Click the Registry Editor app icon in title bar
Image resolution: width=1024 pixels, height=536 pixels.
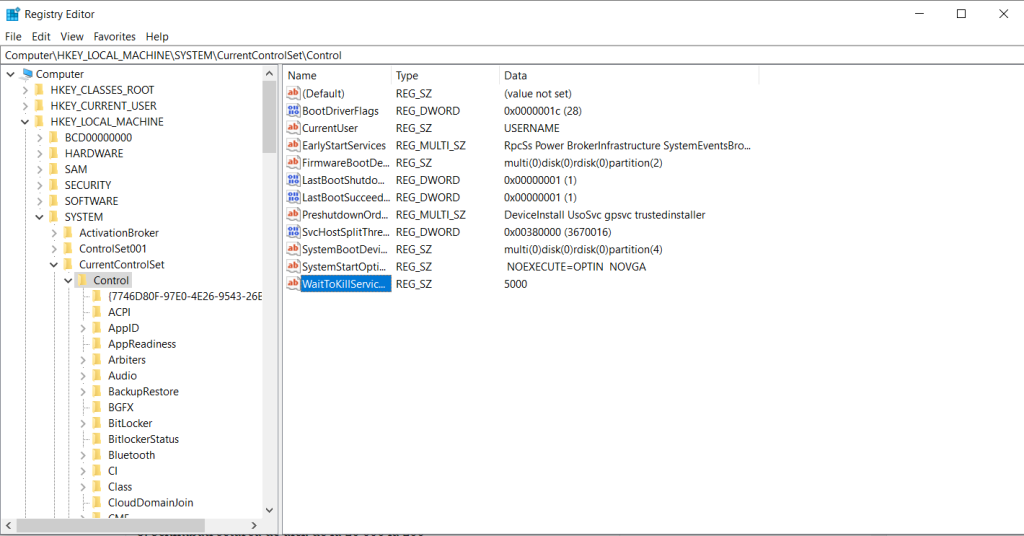12,14
